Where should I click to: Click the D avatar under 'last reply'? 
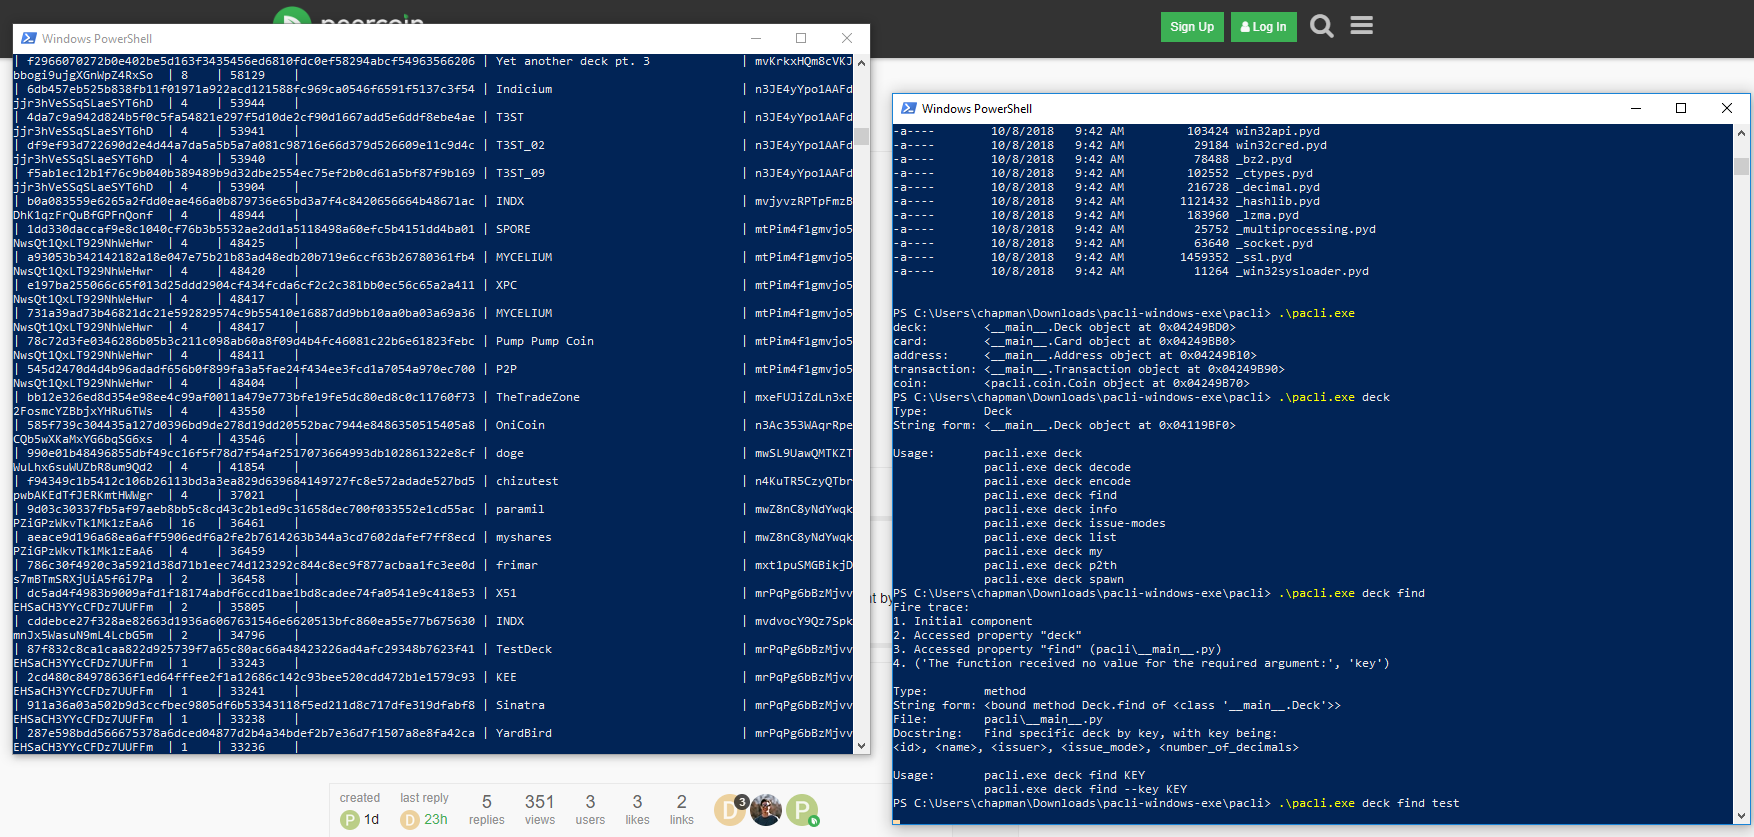point(409,820)
